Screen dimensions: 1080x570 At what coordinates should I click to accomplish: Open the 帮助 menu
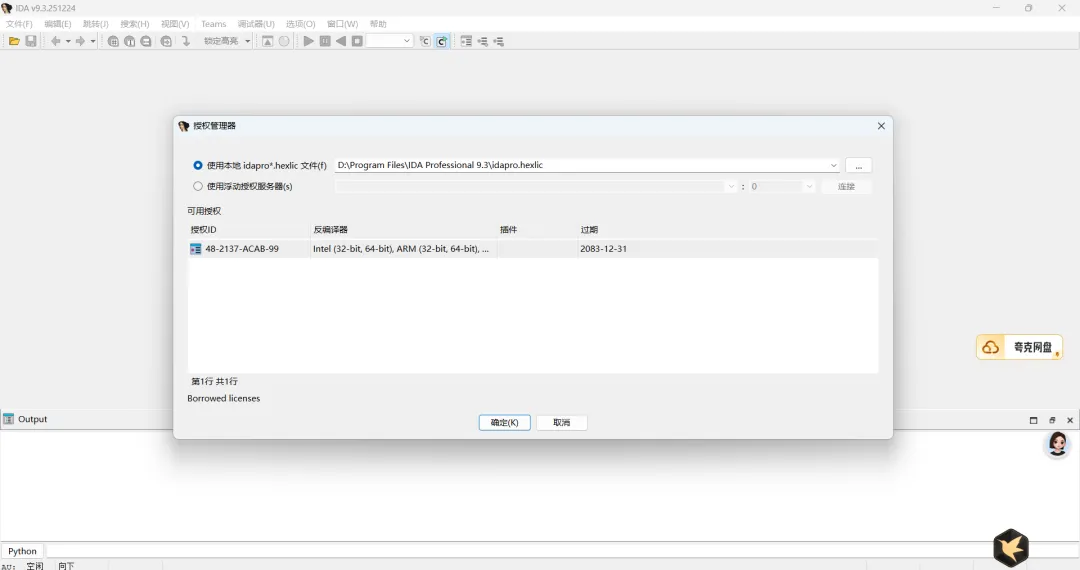[378, 24]
